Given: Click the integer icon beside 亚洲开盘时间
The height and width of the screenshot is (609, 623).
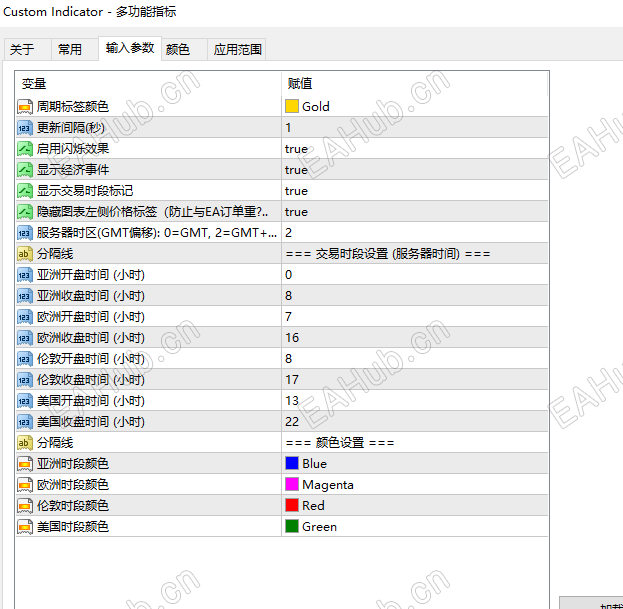Looking at the screenshot, I should (25, 275).
